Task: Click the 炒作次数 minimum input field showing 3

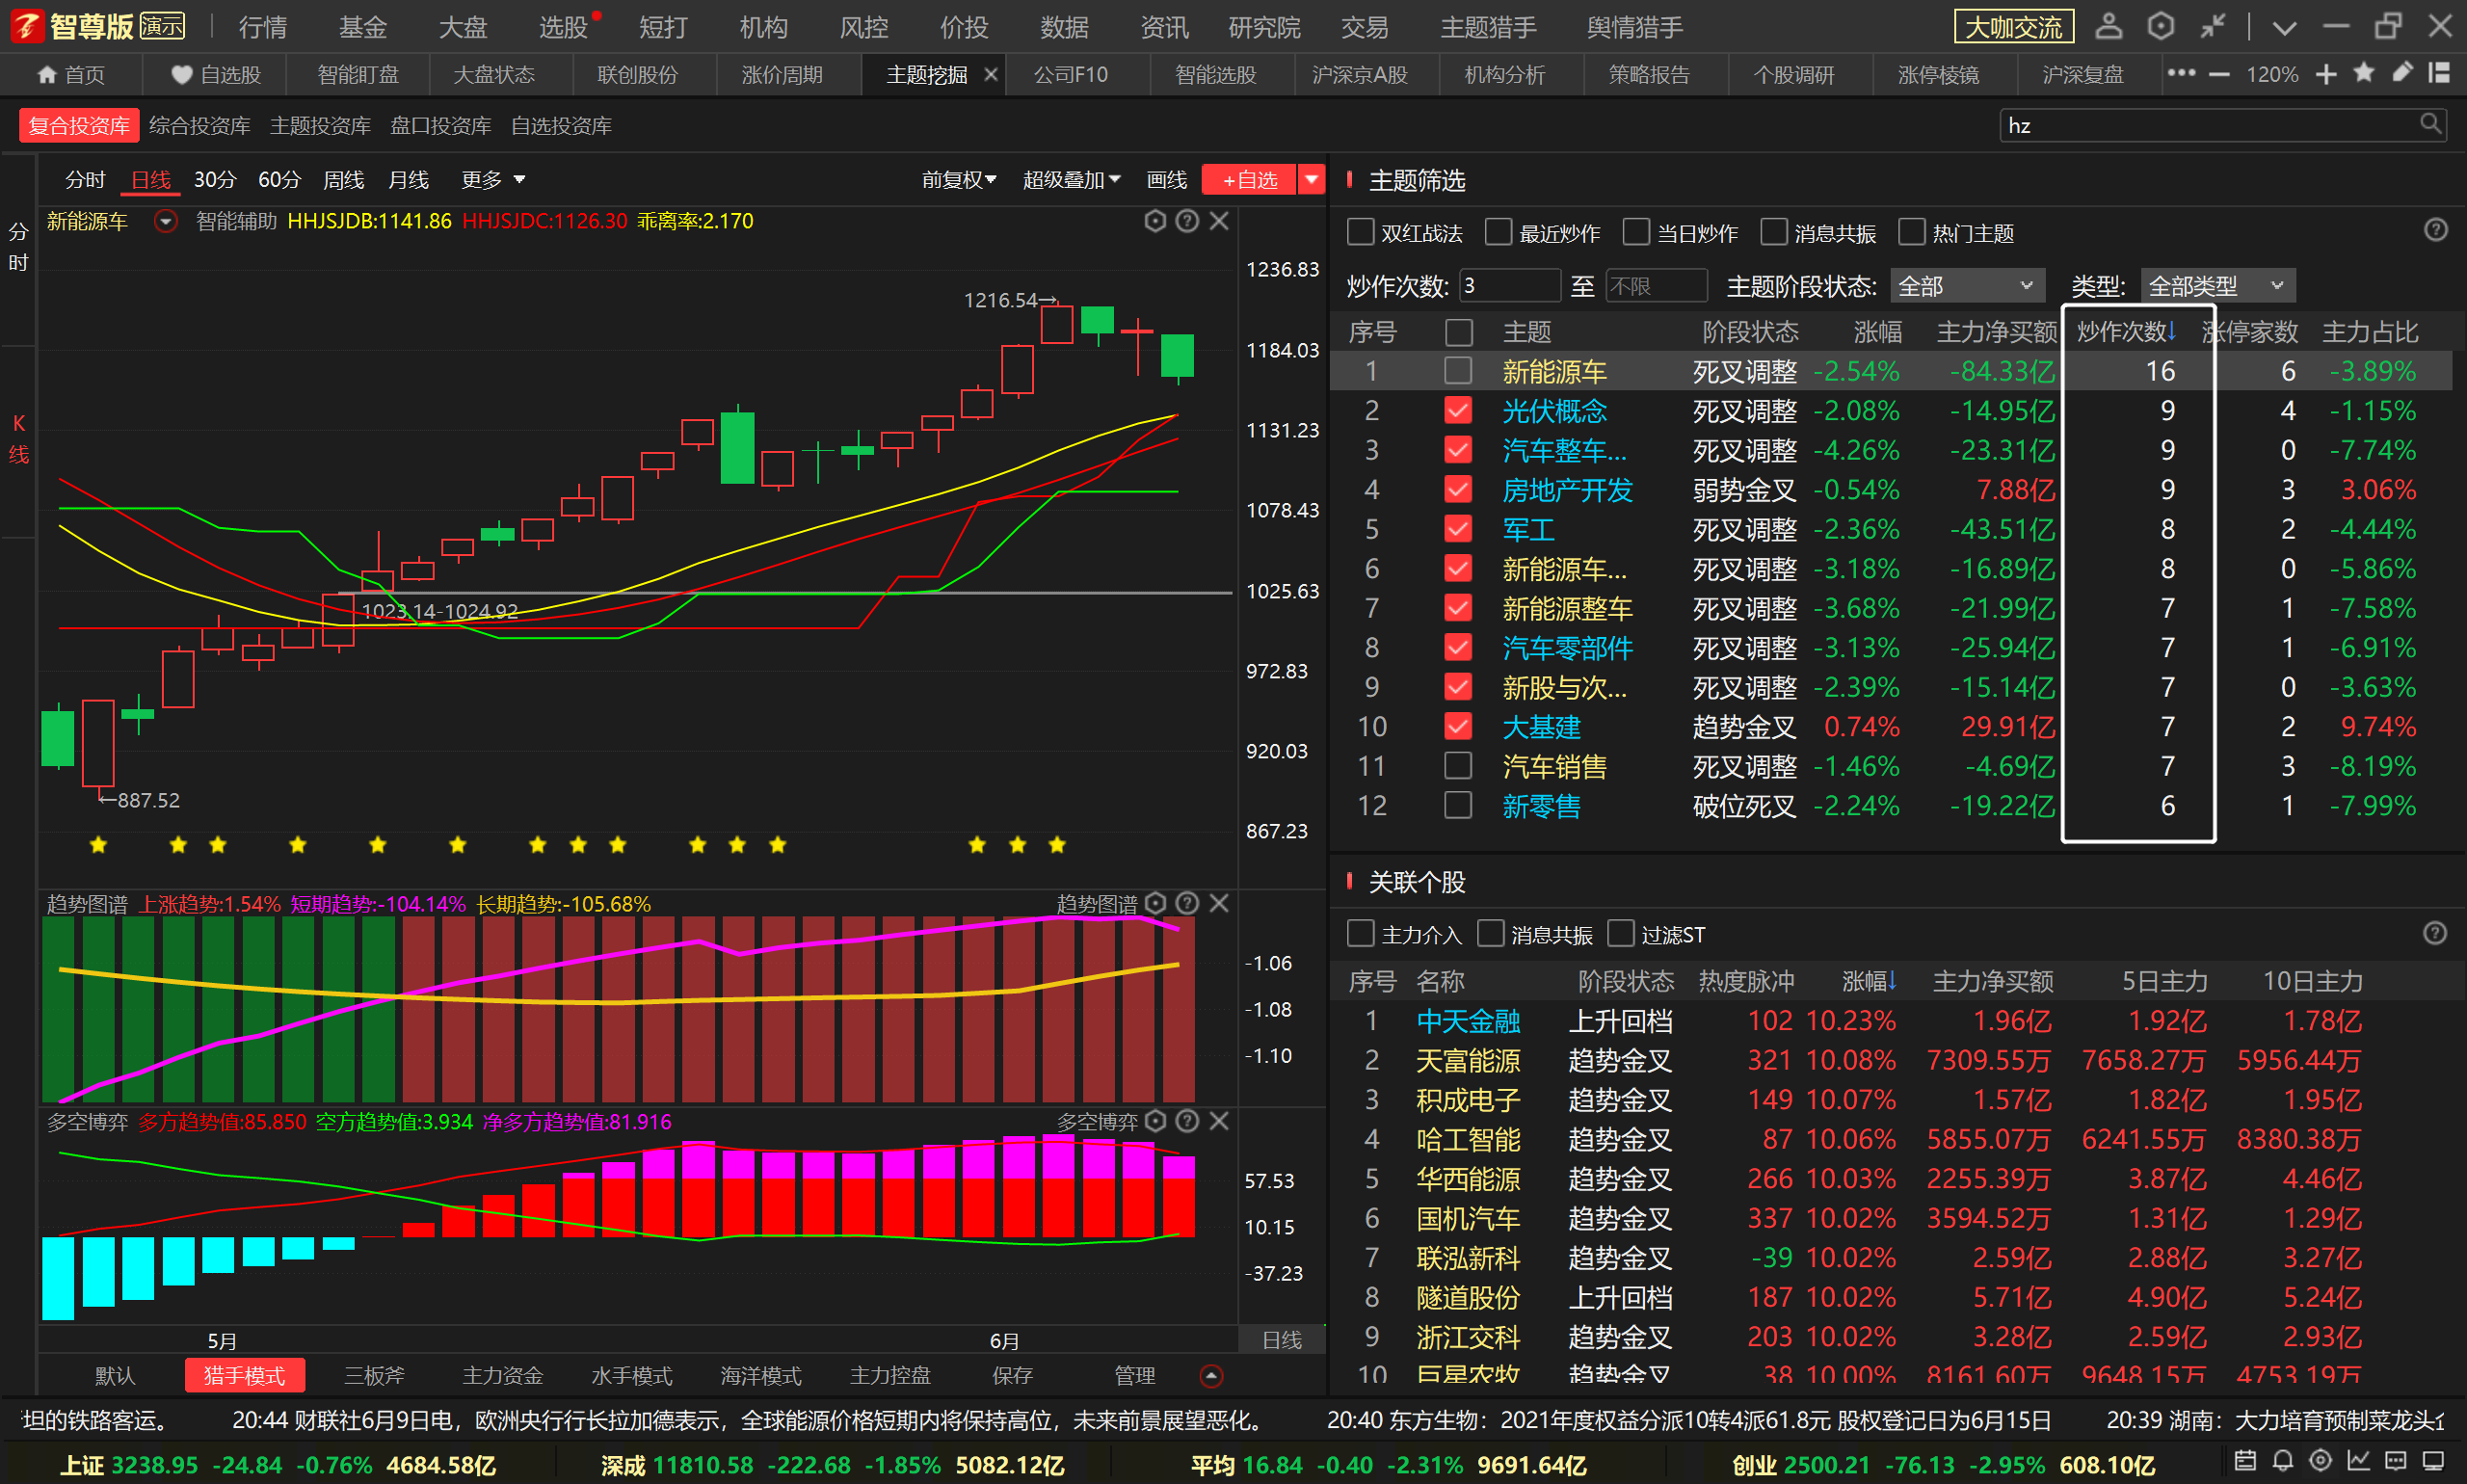Action: pyautogui.click(x=1509, y=286)
